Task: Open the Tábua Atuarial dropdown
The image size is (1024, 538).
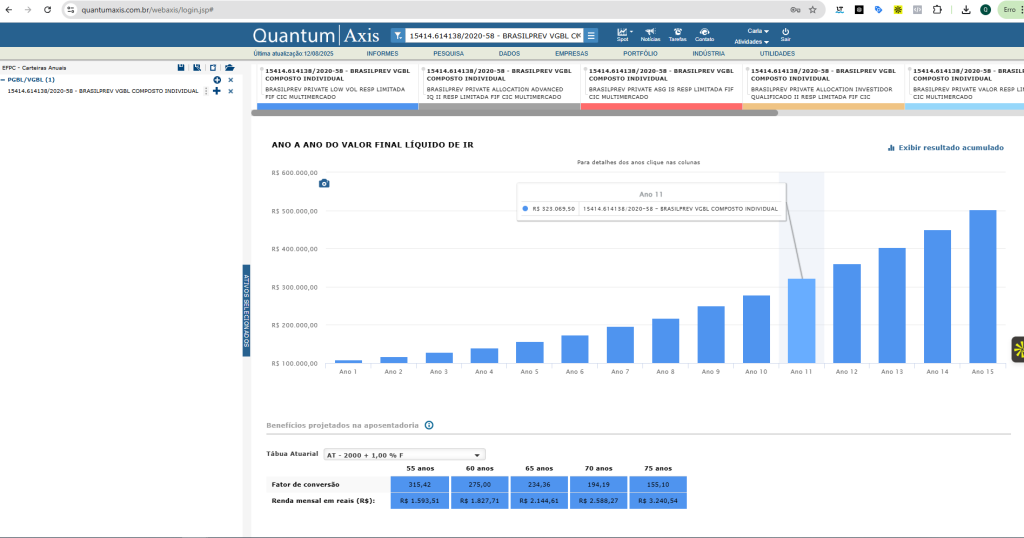Action: 404,454
